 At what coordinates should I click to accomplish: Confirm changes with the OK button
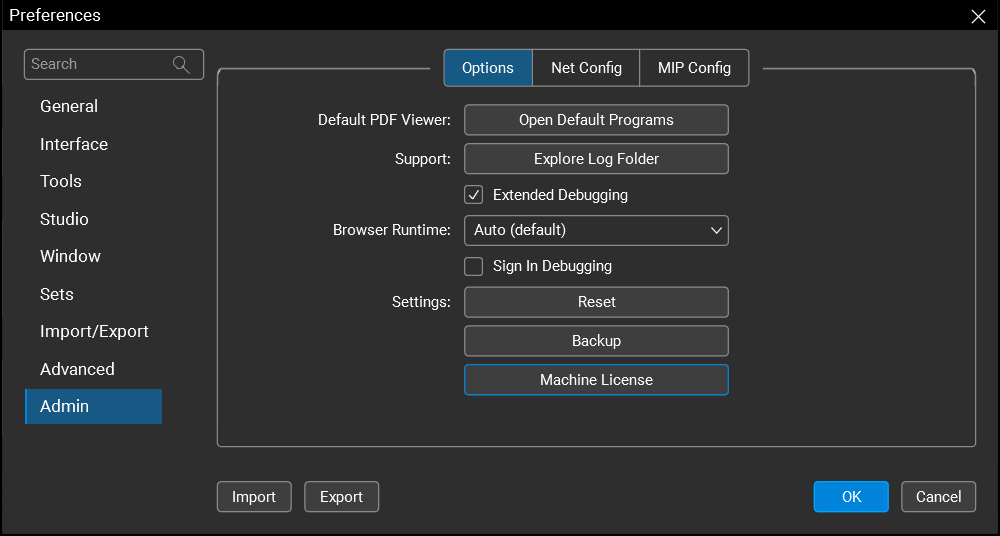click(851, 497)
